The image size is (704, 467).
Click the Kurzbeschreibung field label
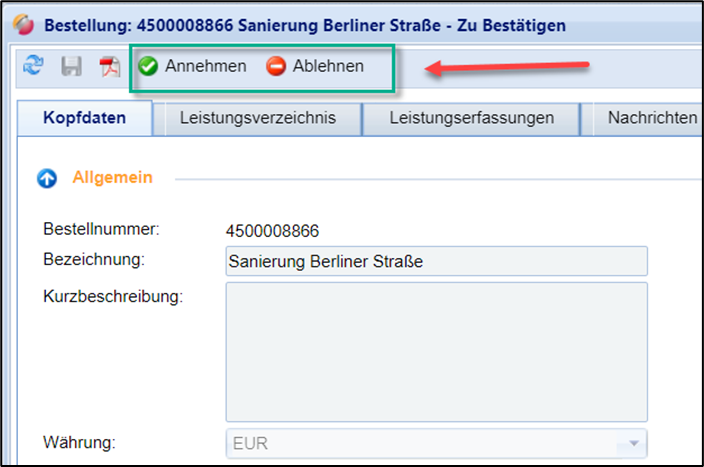click(112, 297)
